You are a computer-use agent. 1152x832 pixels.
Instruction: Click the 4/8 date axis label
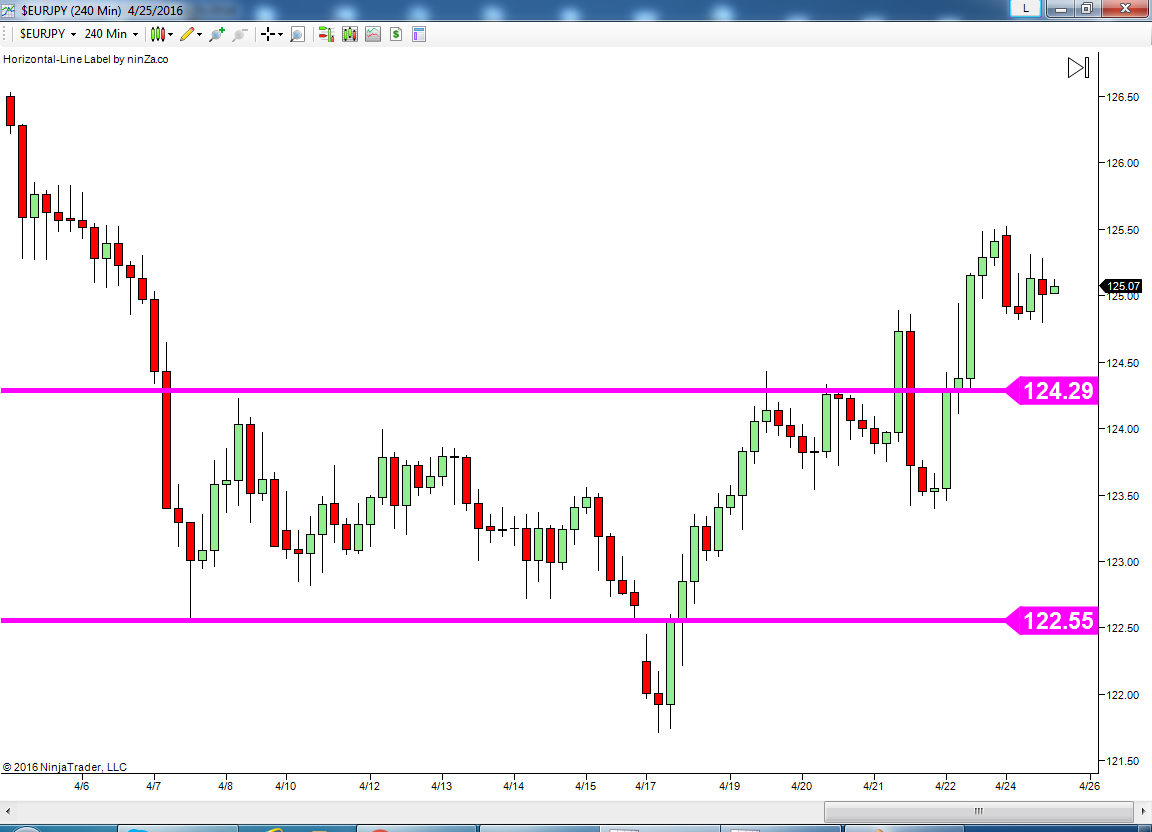(x=226, y=786)
